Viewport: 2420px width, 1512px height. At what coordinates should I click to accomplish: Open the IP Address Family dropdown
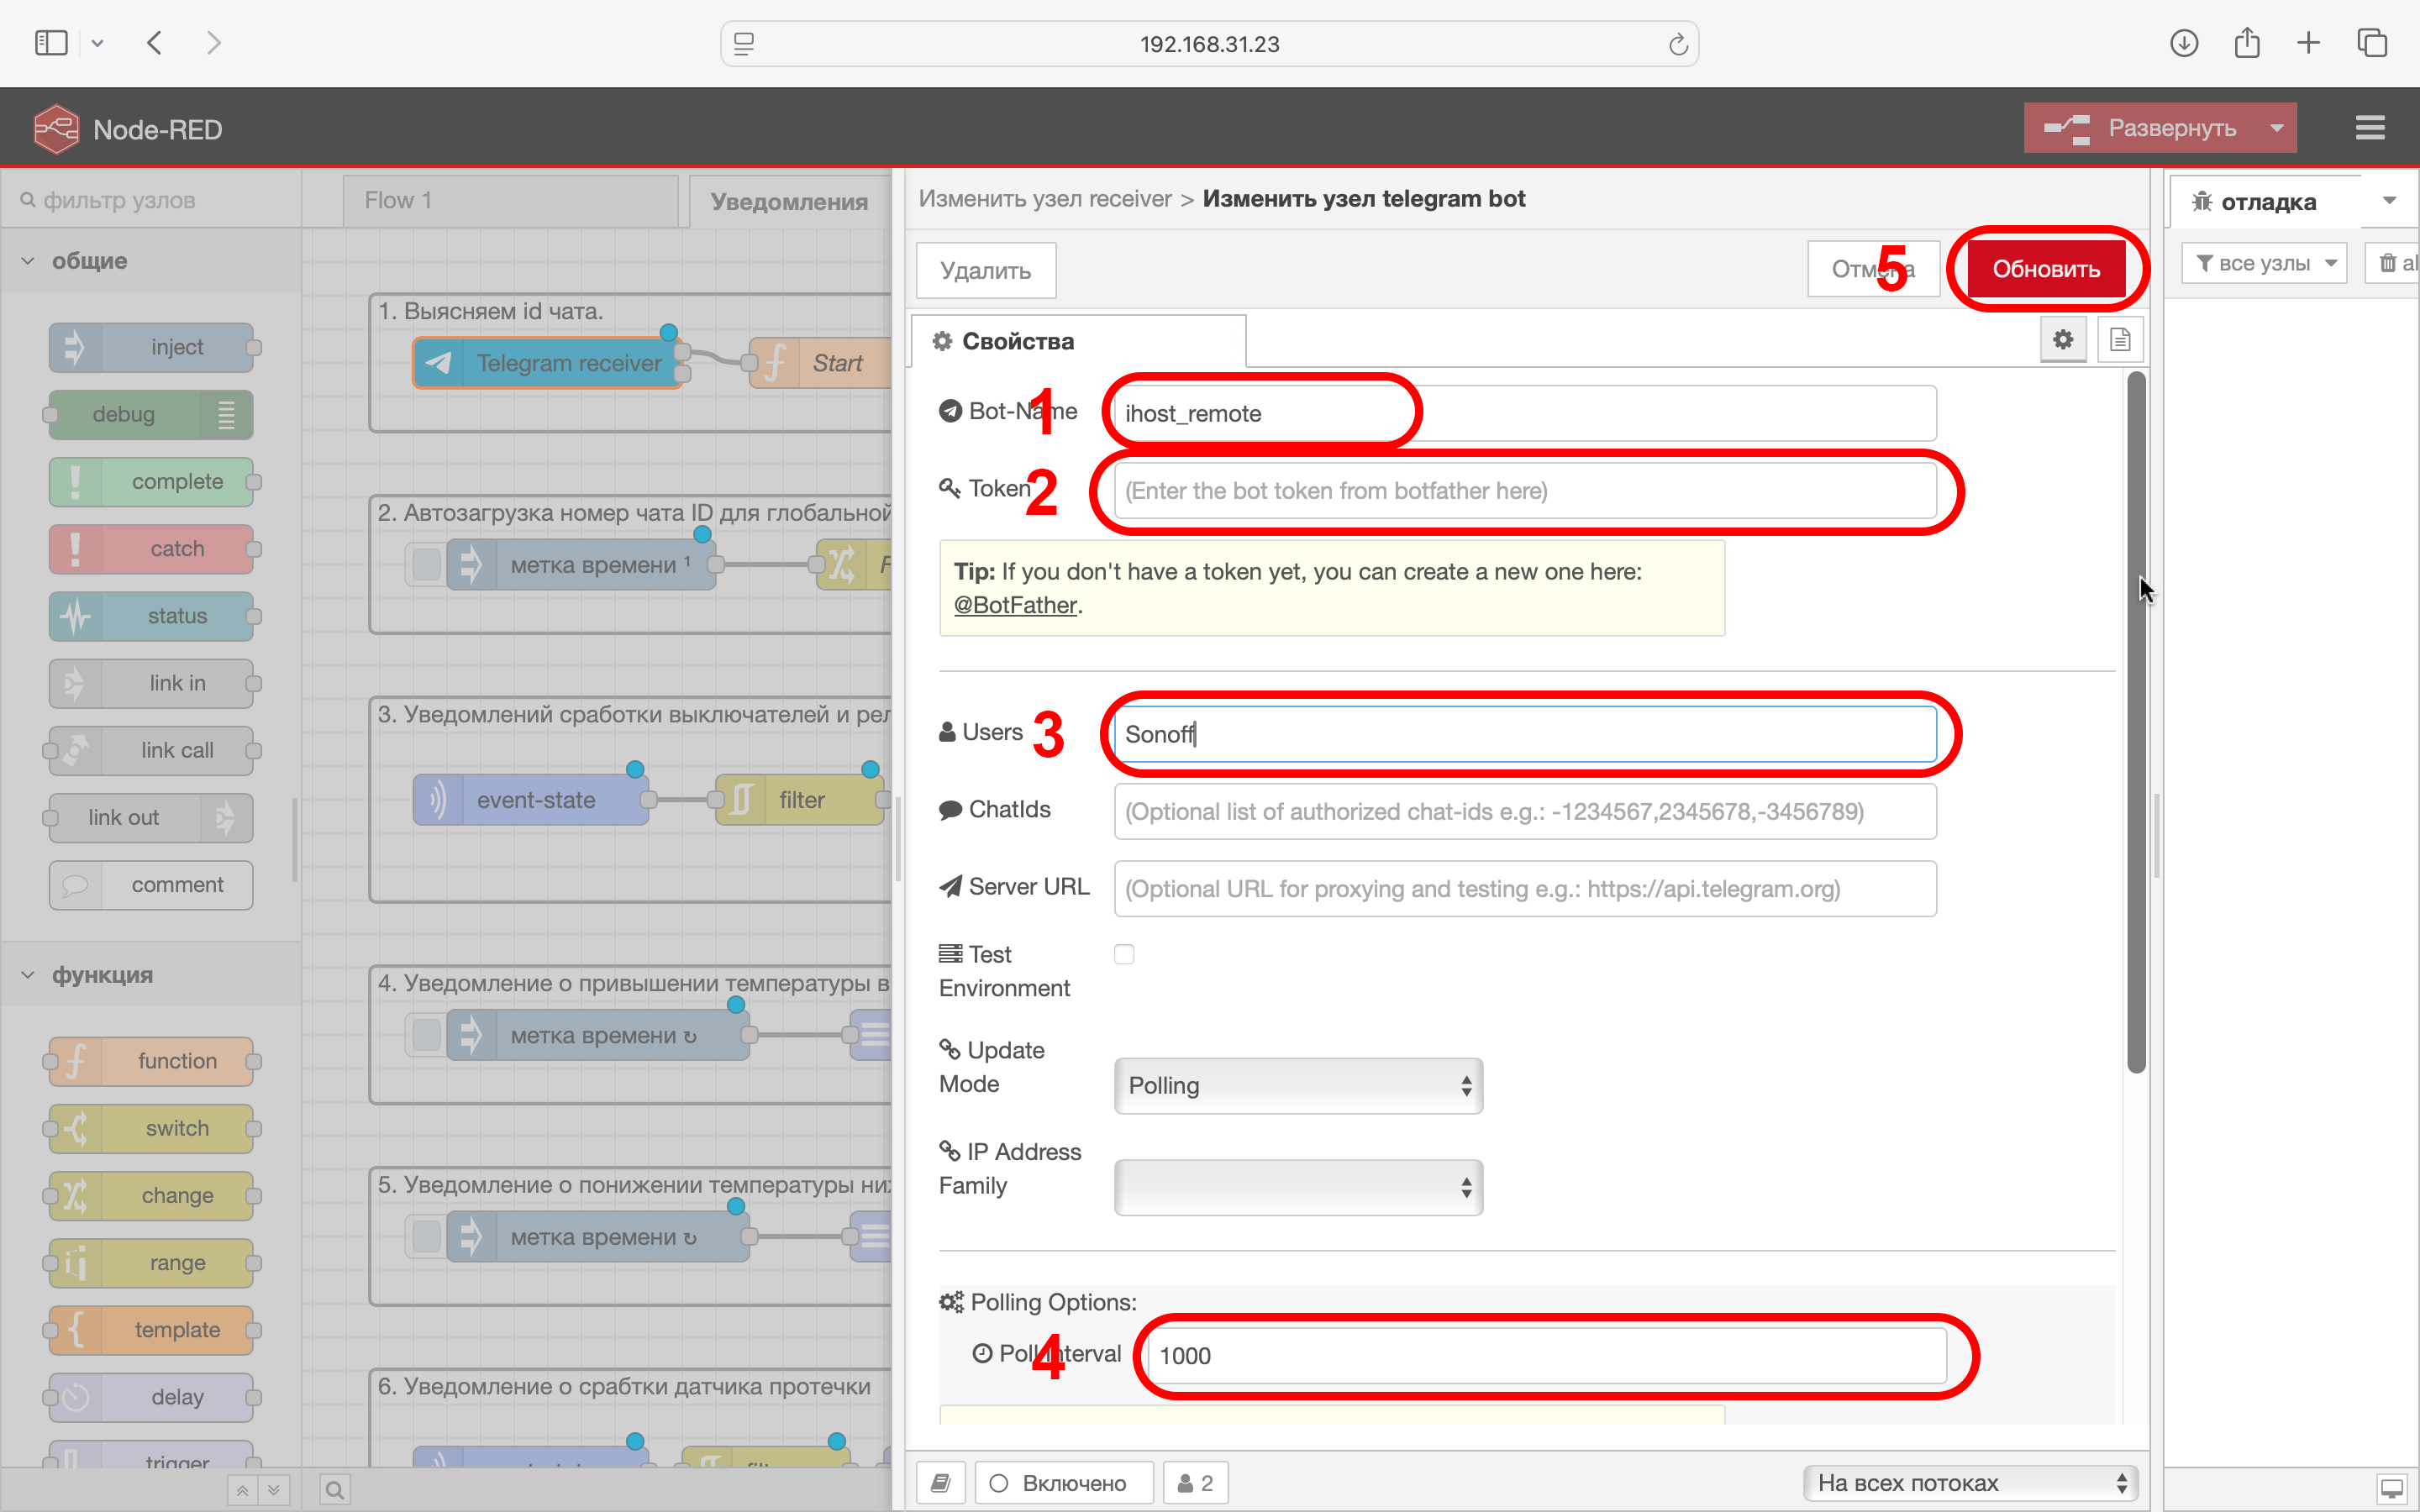pos(1297,1187)
